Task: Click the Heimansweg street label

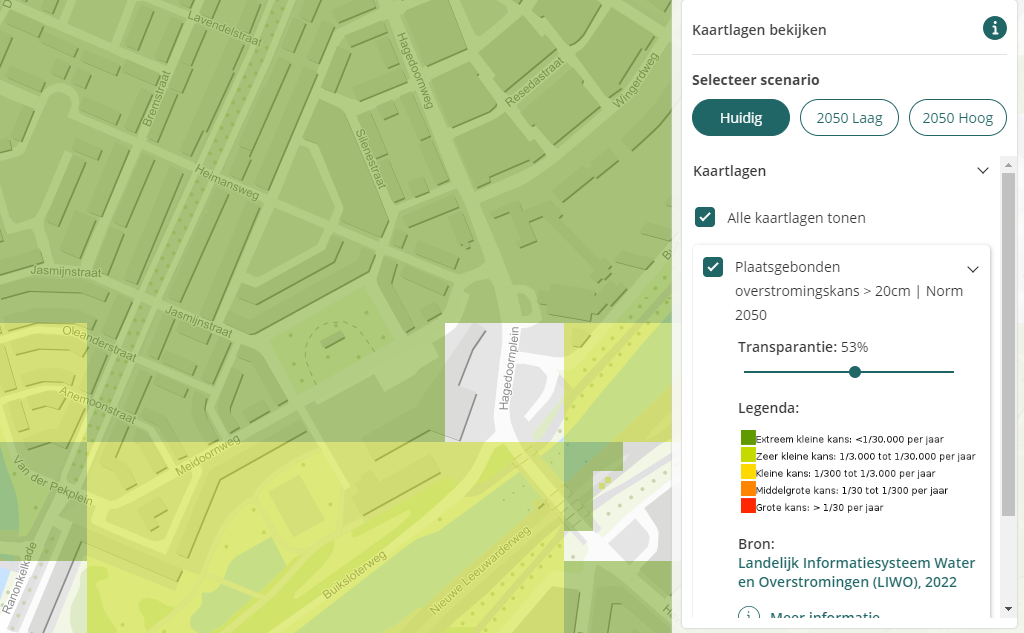Action: coord(227,182)
